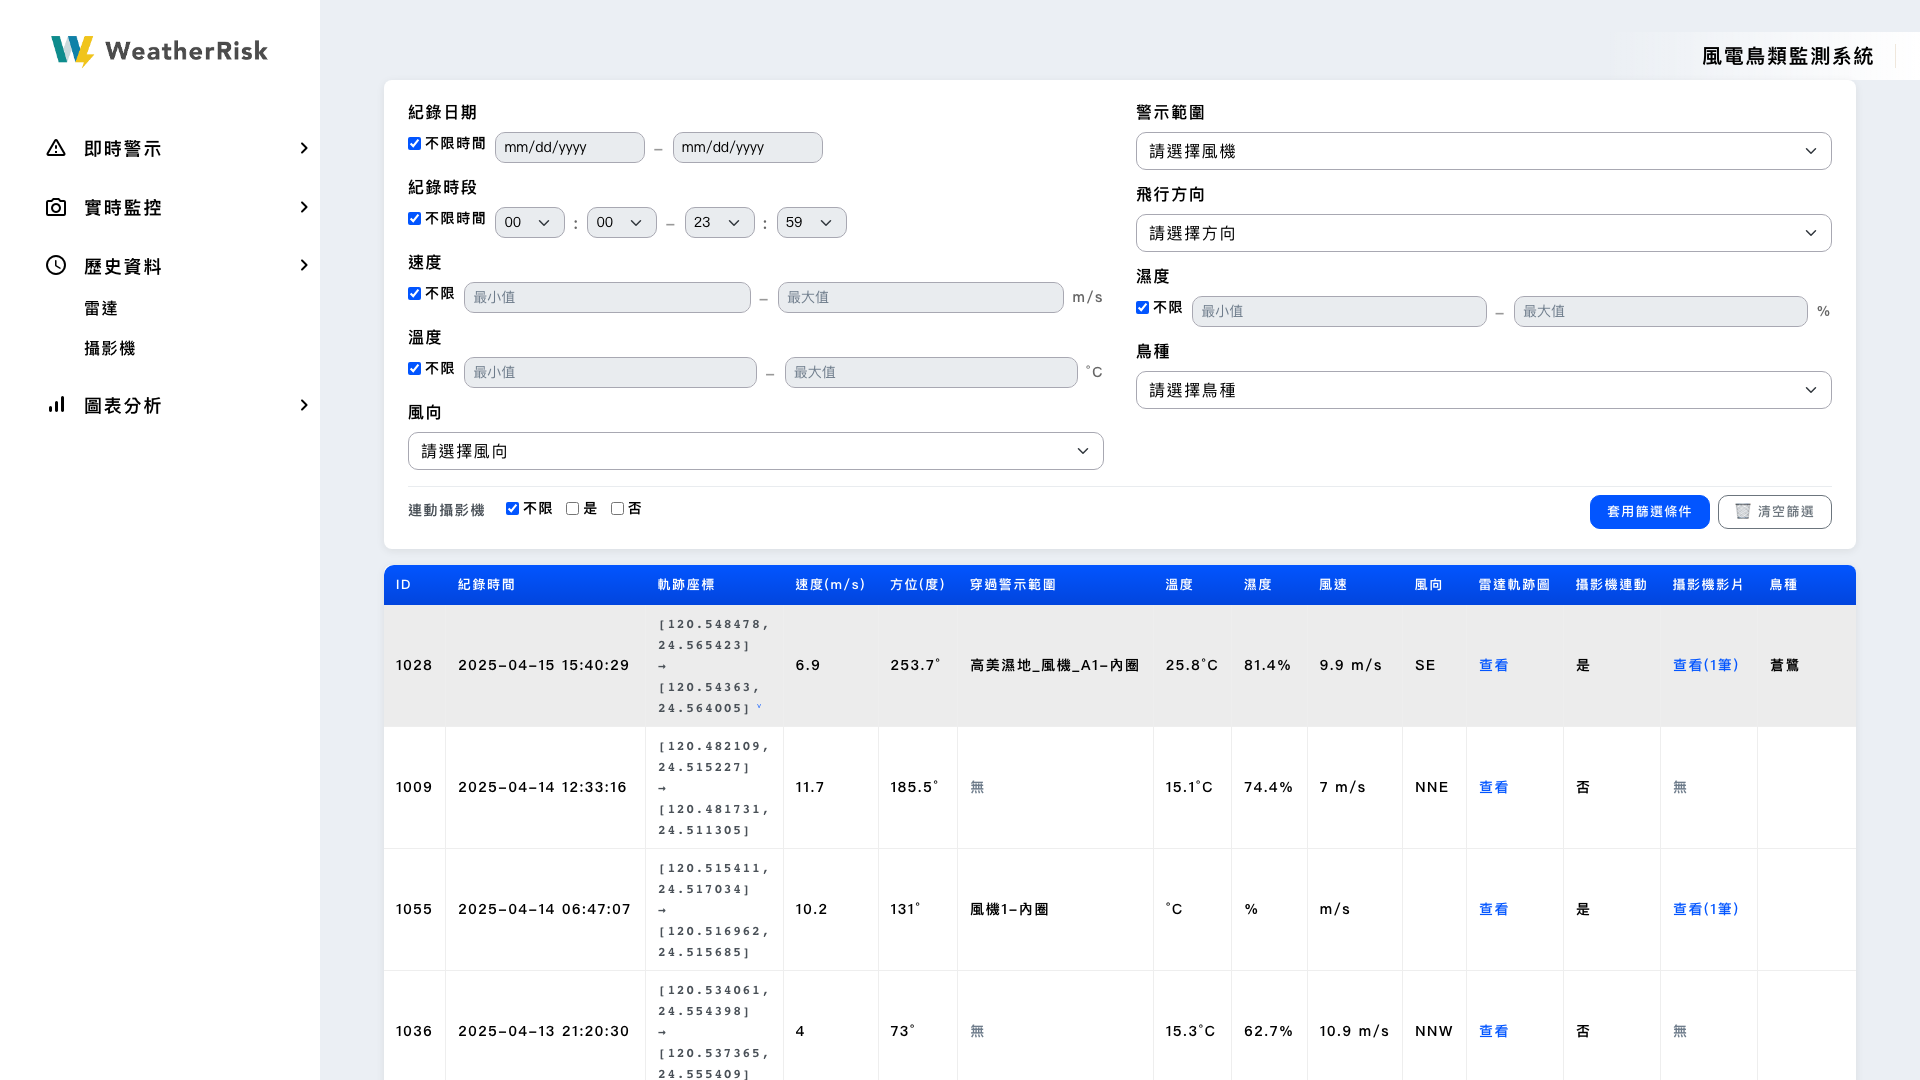Click the 溫度 最大值 input field
The width and height of the screenshot is (1920, 1080).
[931, 372]
